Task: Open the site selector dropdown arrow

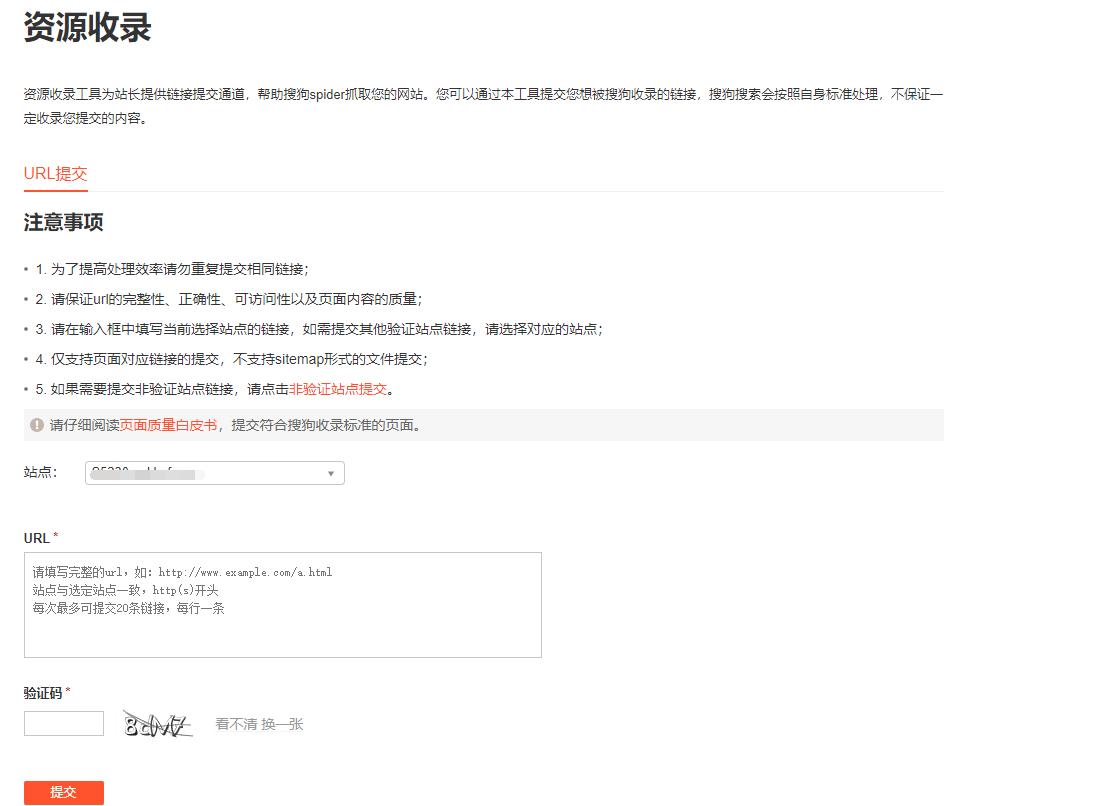Action: (330, 473)
